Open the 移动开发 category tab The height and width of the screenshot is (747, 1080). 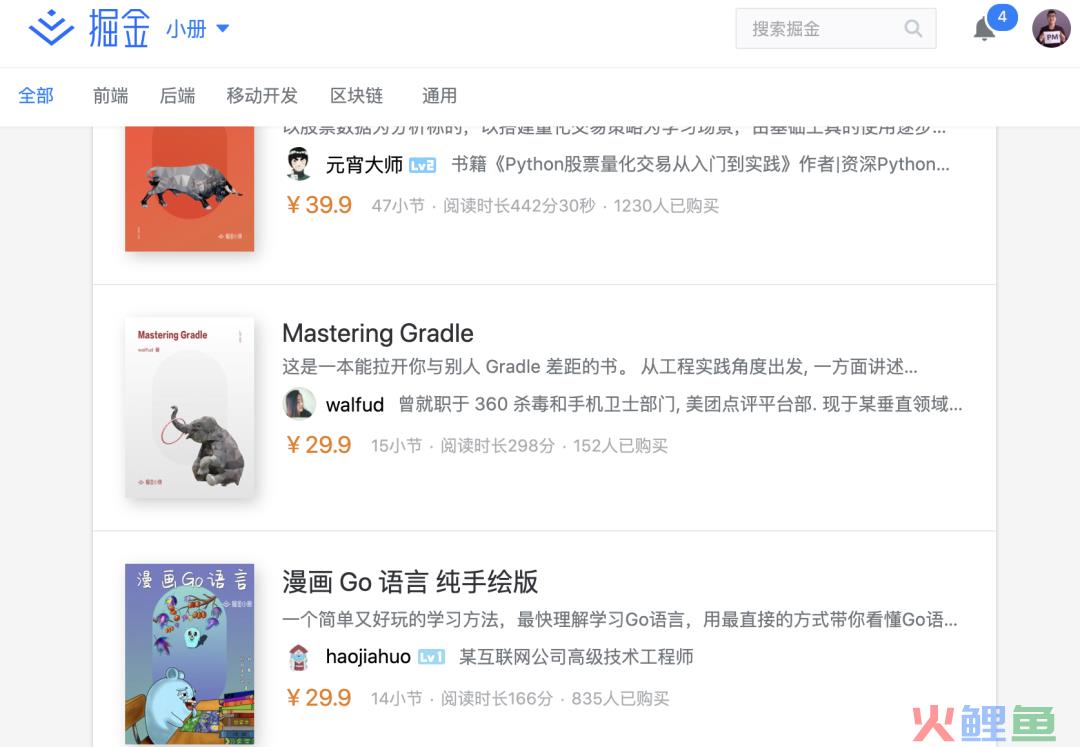262,96
